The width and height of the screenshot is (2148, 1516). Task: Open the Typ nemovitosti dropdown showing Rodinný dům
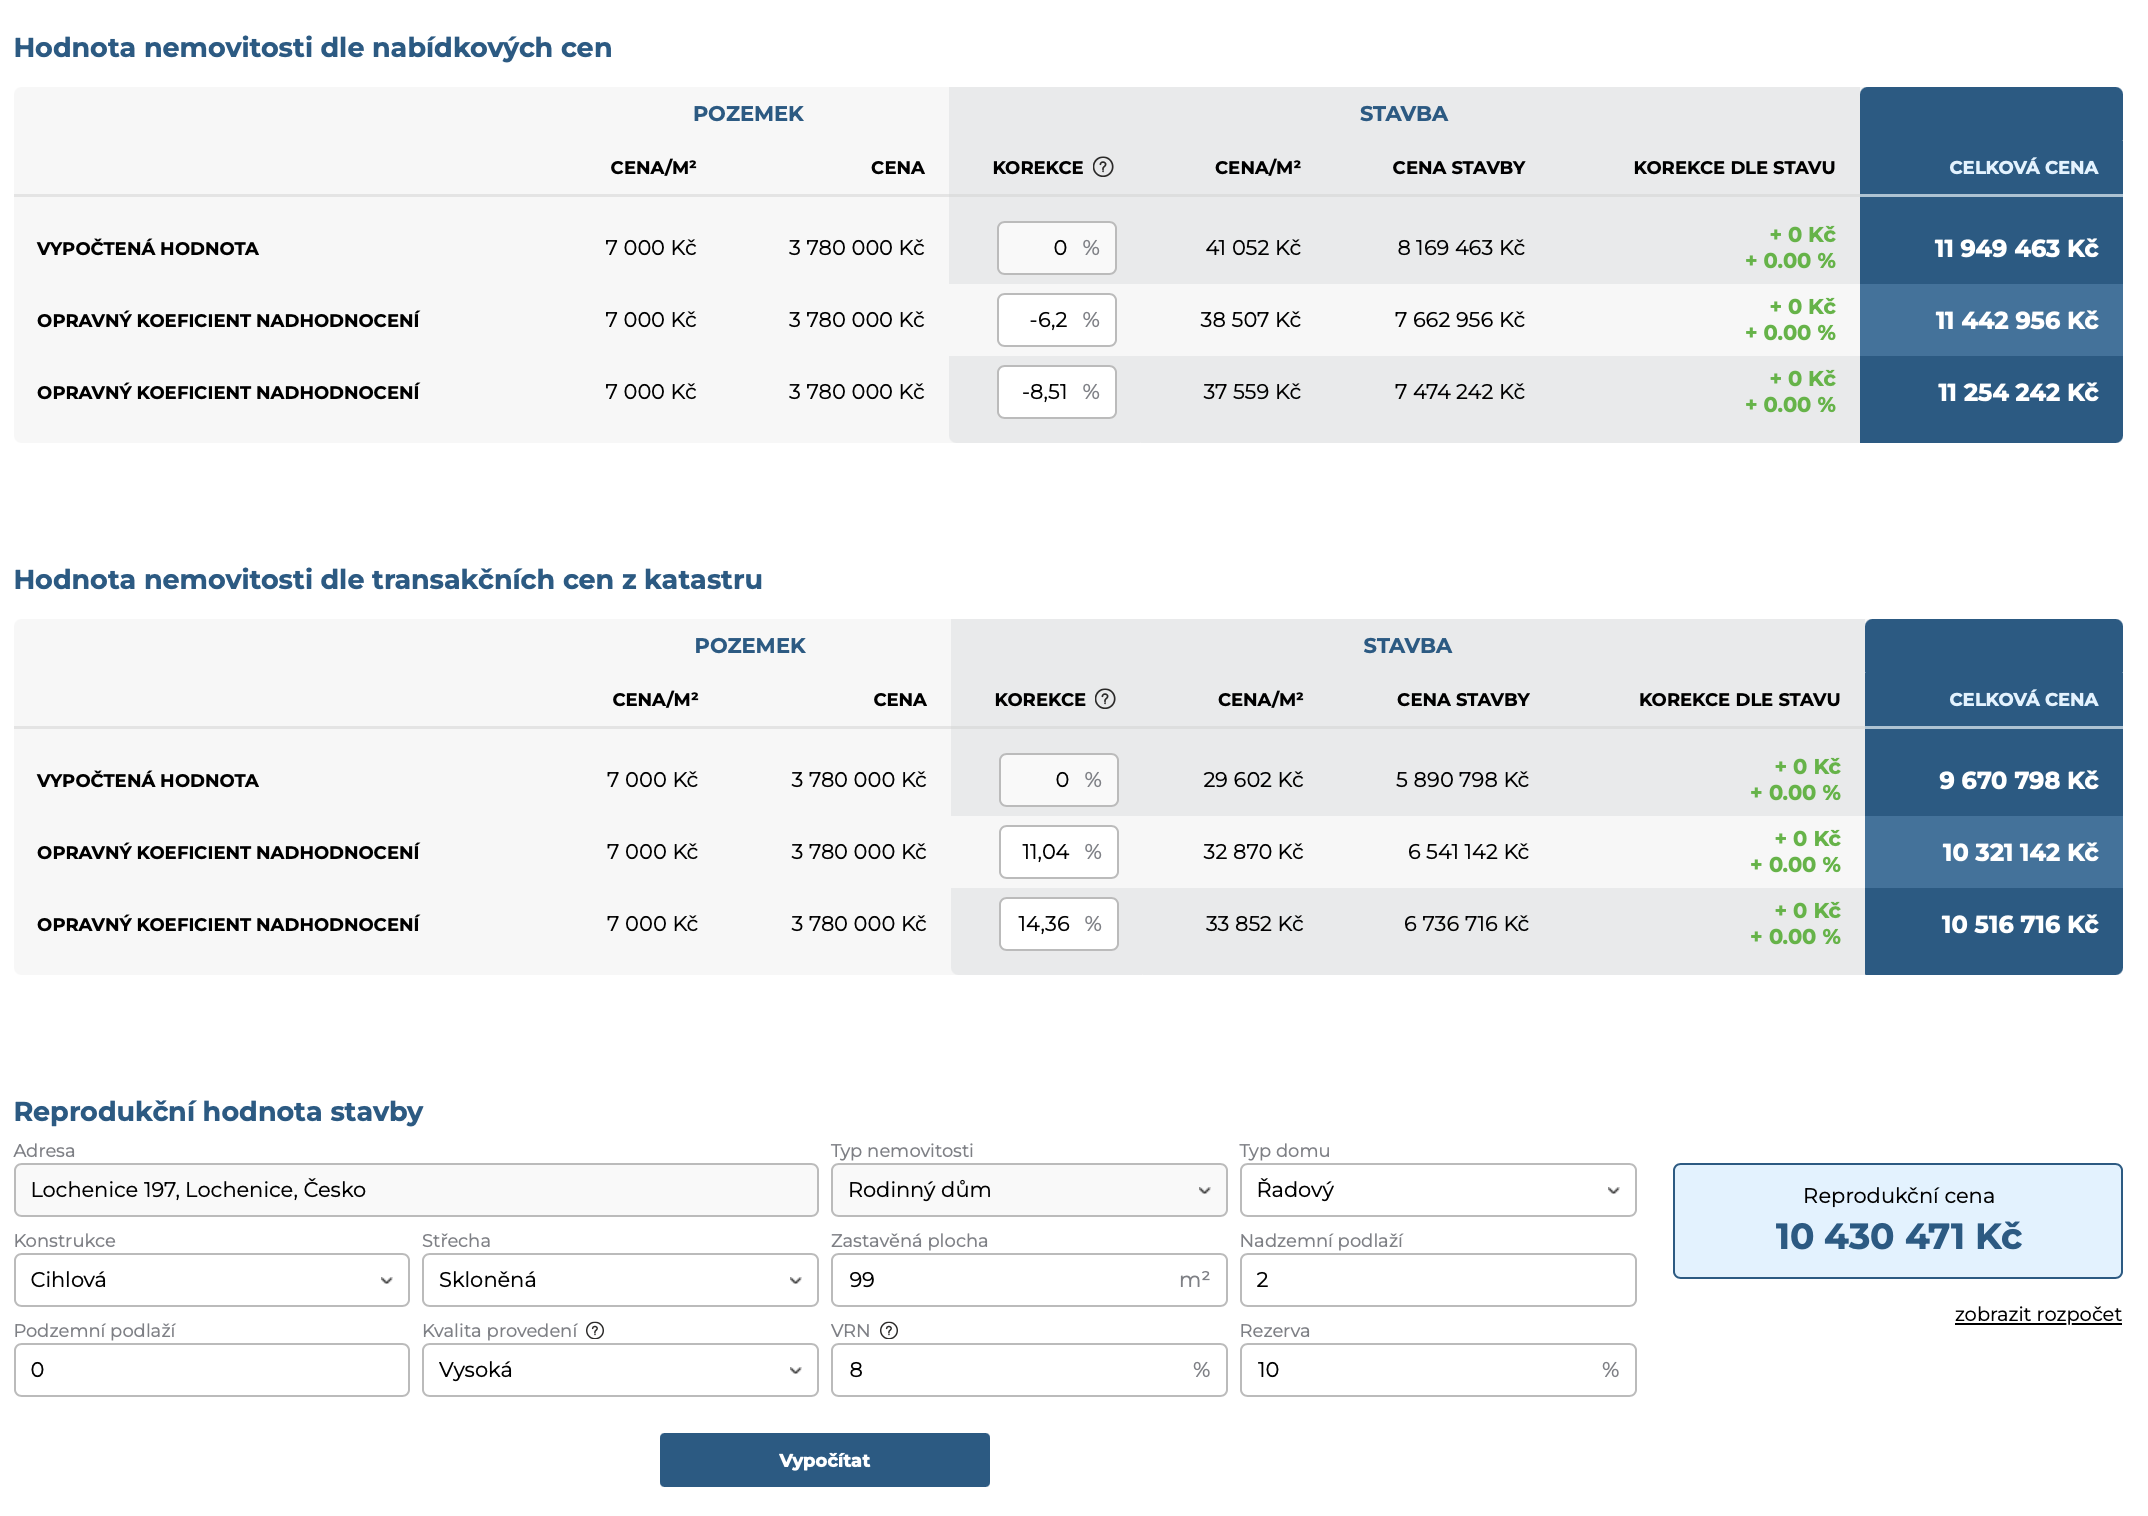(x=1029, y=1190)
